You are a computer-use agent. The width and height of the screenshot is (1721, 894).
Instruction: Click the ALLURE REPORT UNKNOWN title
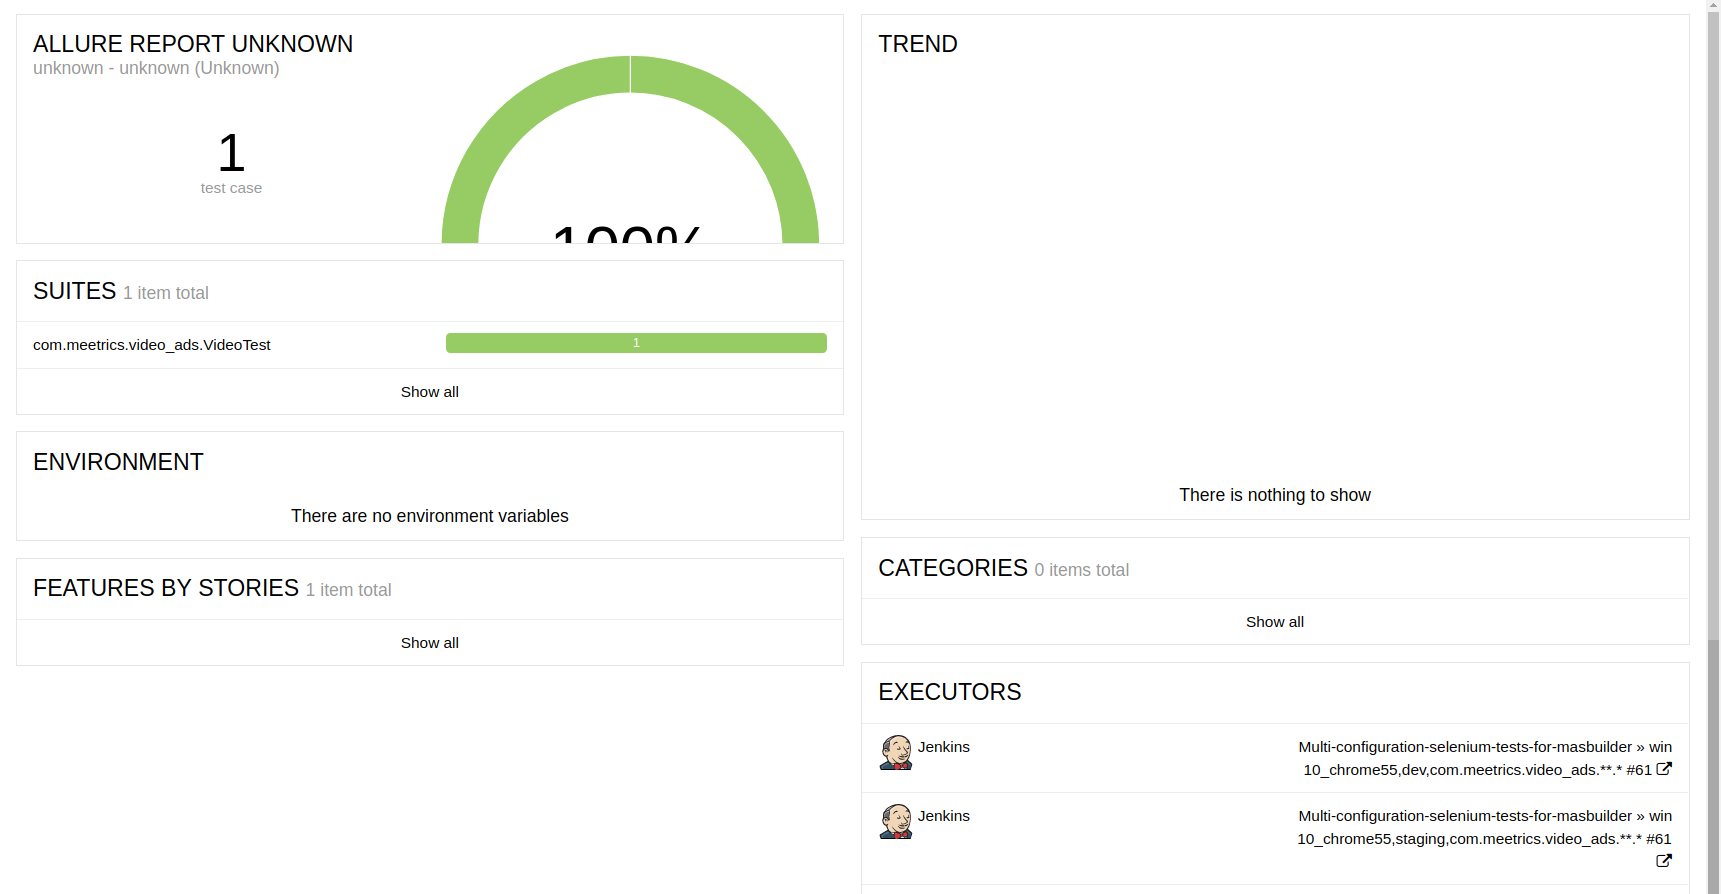[192, 43]
